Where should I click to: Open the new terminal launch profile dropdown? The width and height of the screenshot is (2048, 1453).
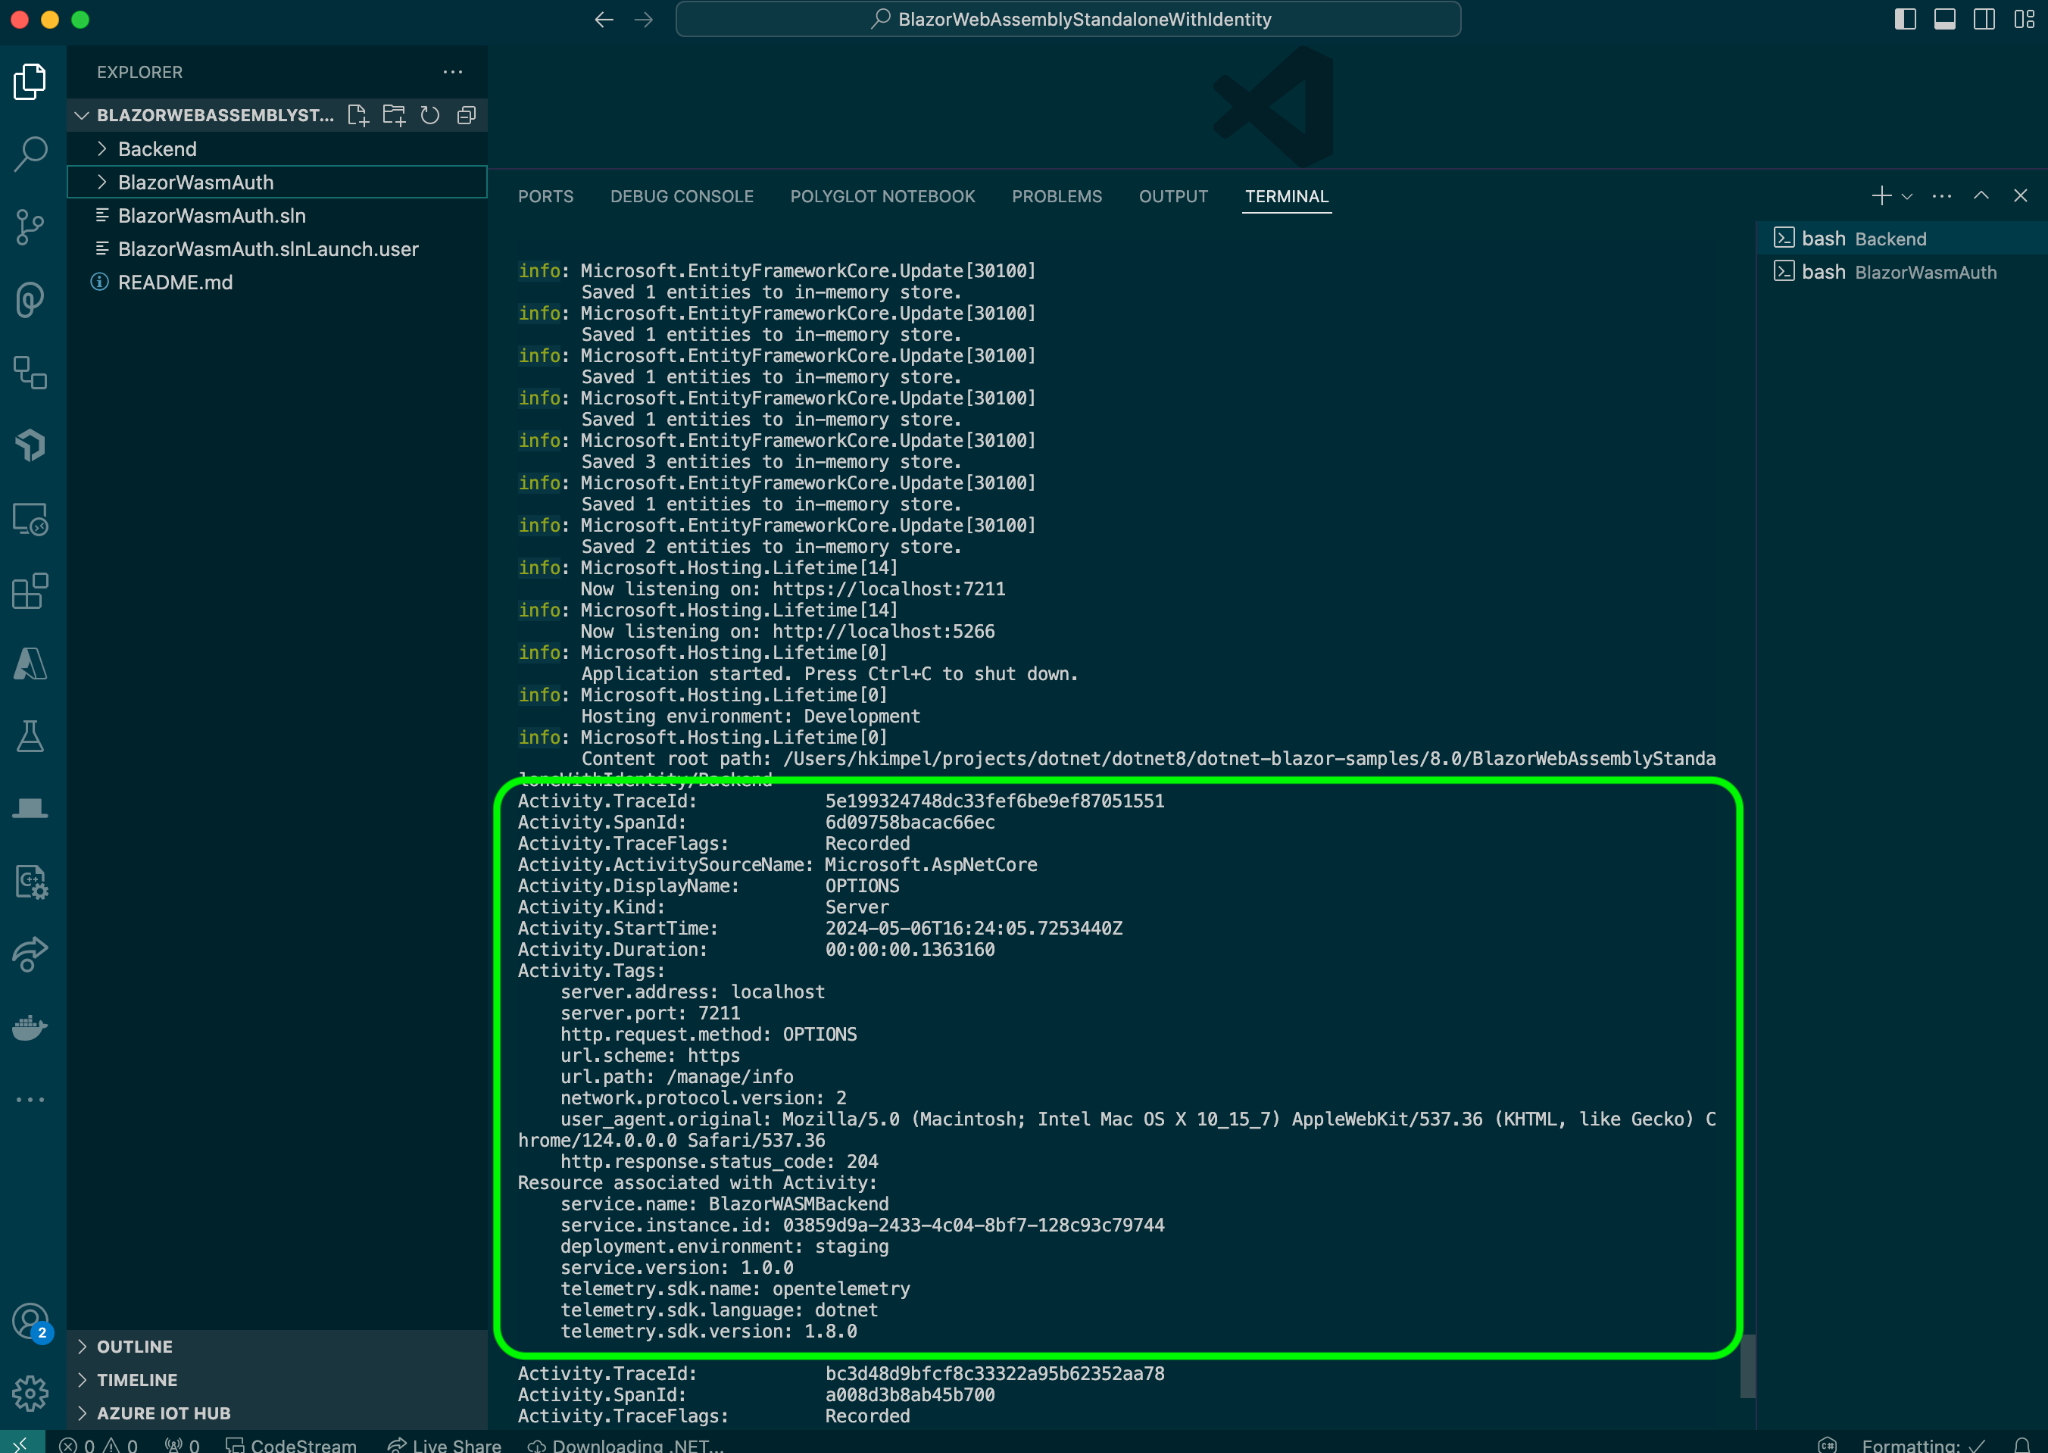coord(1907,196)
